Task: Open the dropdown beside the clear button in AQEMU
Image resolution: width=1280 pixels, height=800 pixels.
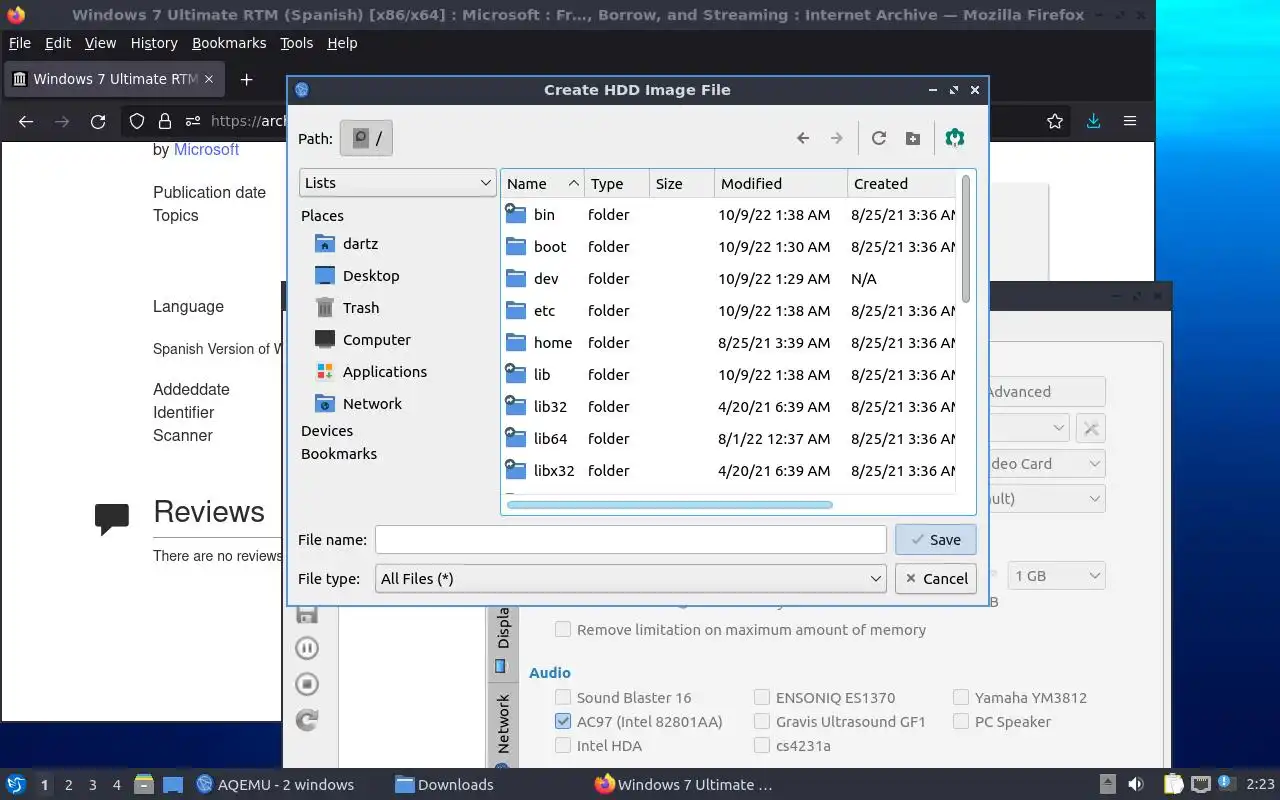Action: coord(1029,428)
